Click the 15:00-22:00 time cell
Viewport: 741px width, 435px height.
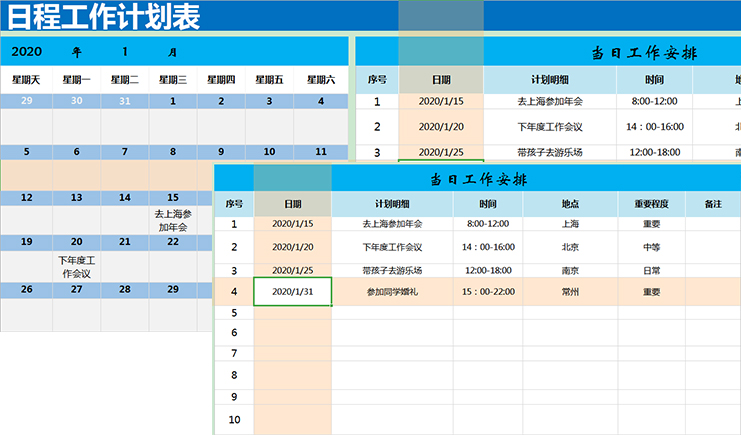click(488, 292)
